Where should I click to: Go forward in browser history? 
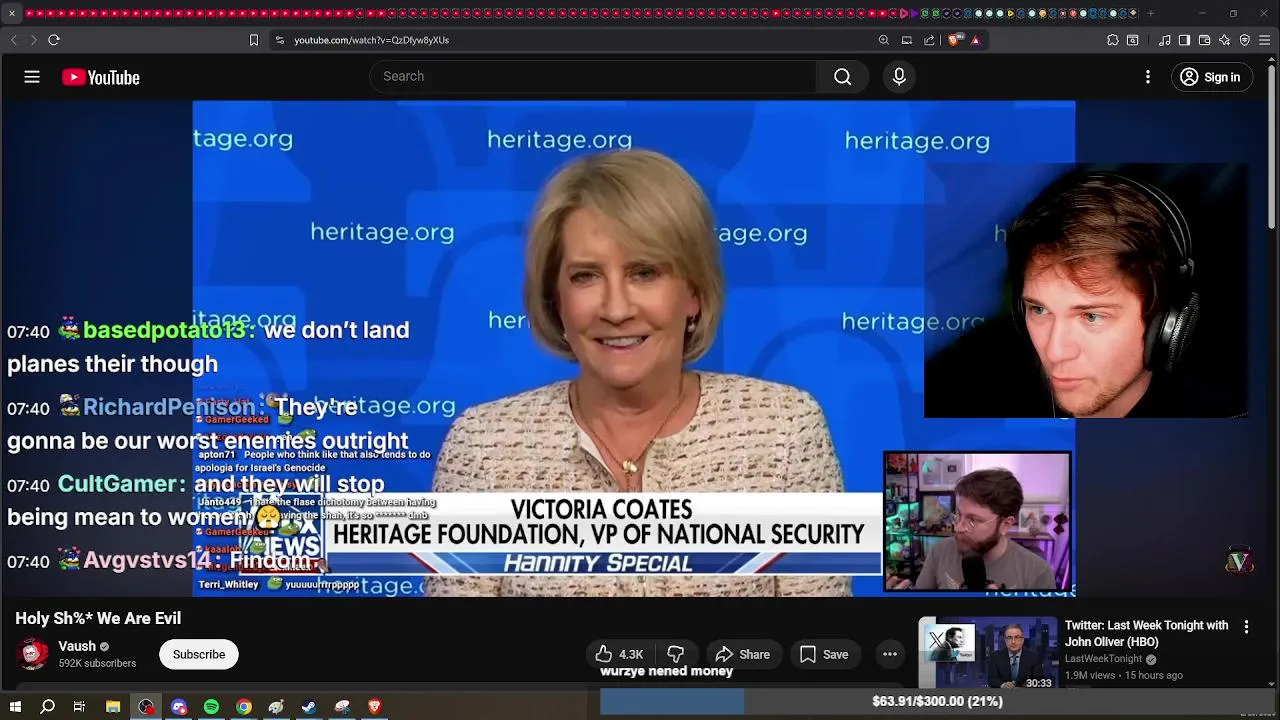click(33, 40)
